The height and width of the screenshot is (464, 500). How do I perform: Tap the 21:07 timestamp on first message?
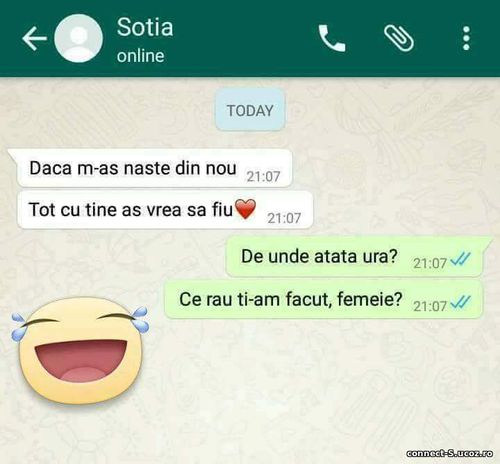click(x=263, y=176)
